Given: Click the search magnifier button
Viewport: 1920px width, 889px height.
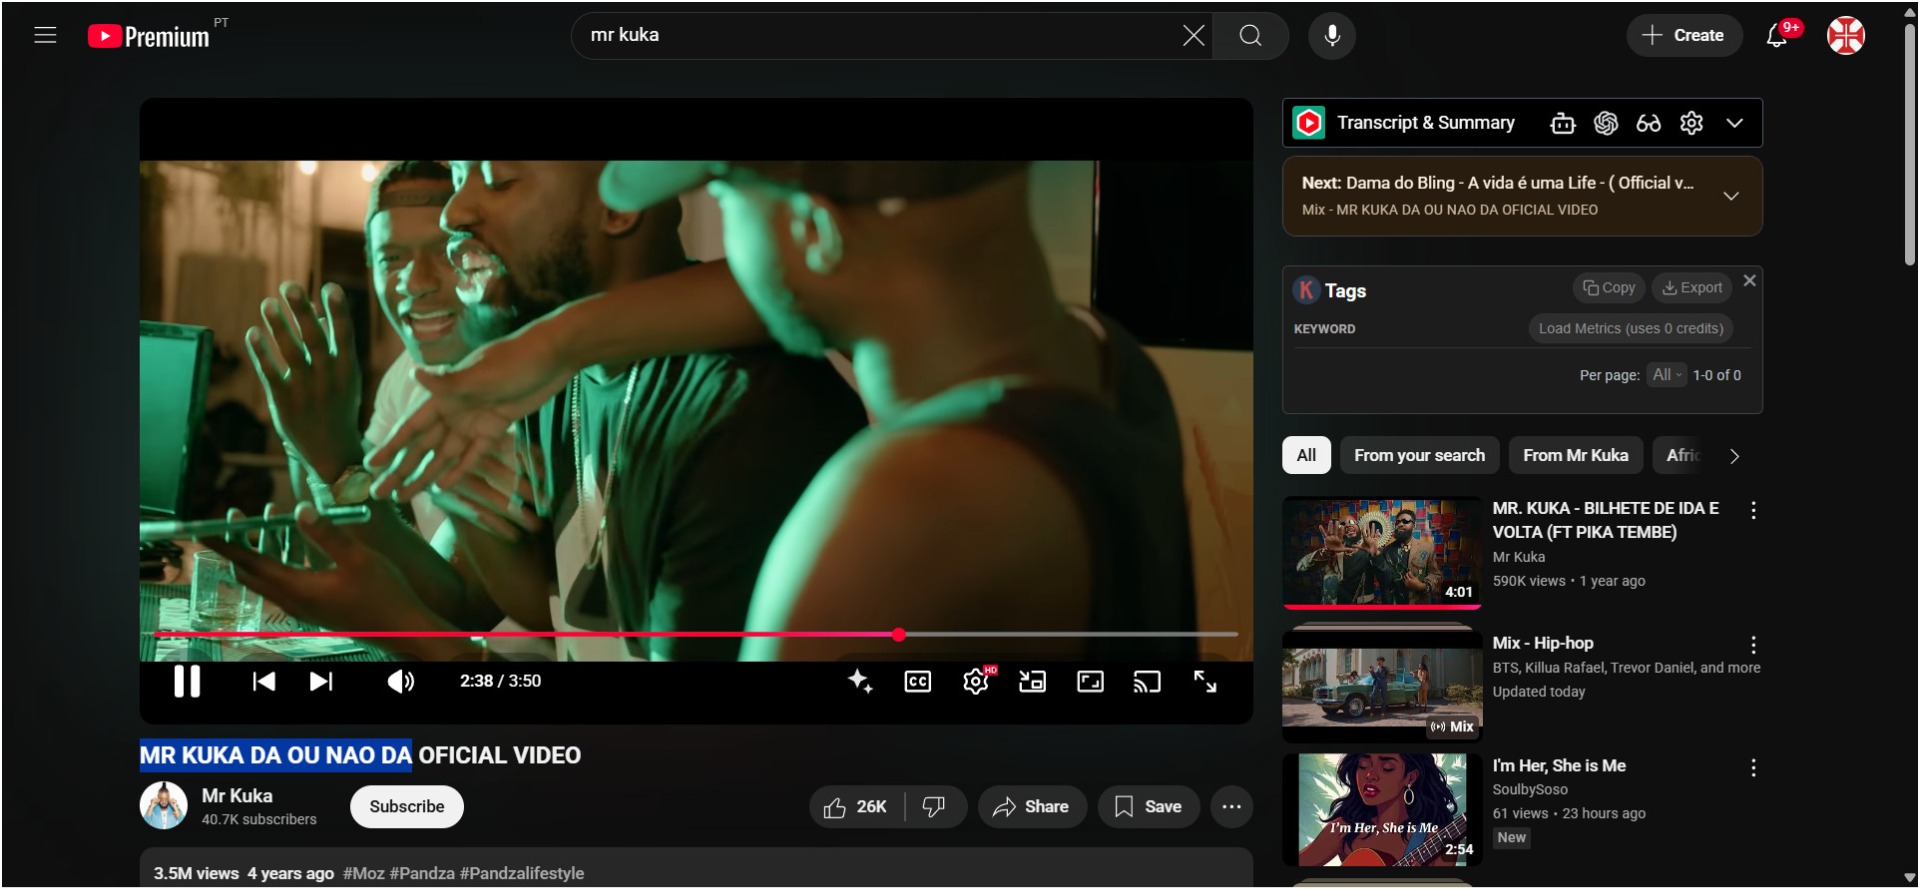Looking at the screenshot, I should [1250, 36].
